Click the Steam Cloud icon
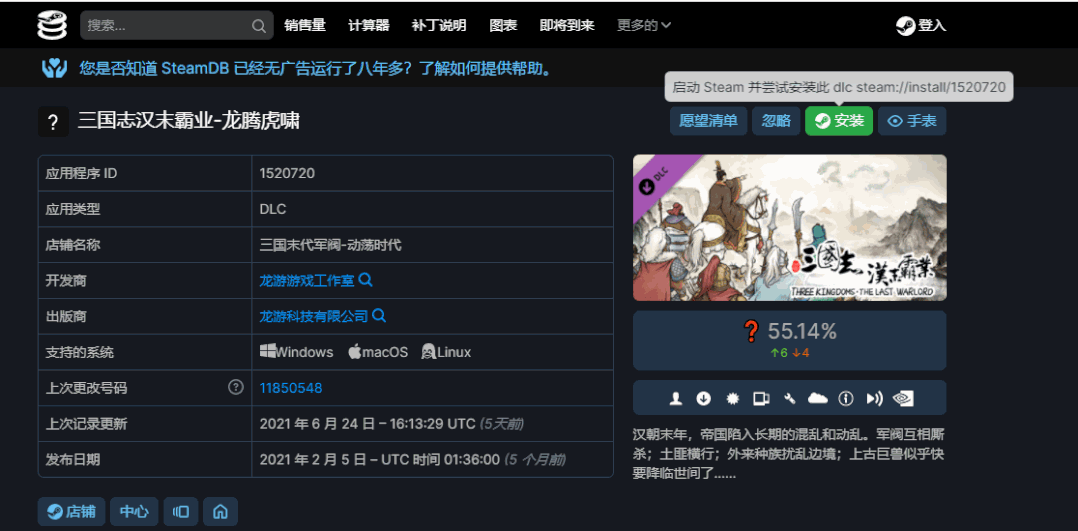 tap(817, 398)
